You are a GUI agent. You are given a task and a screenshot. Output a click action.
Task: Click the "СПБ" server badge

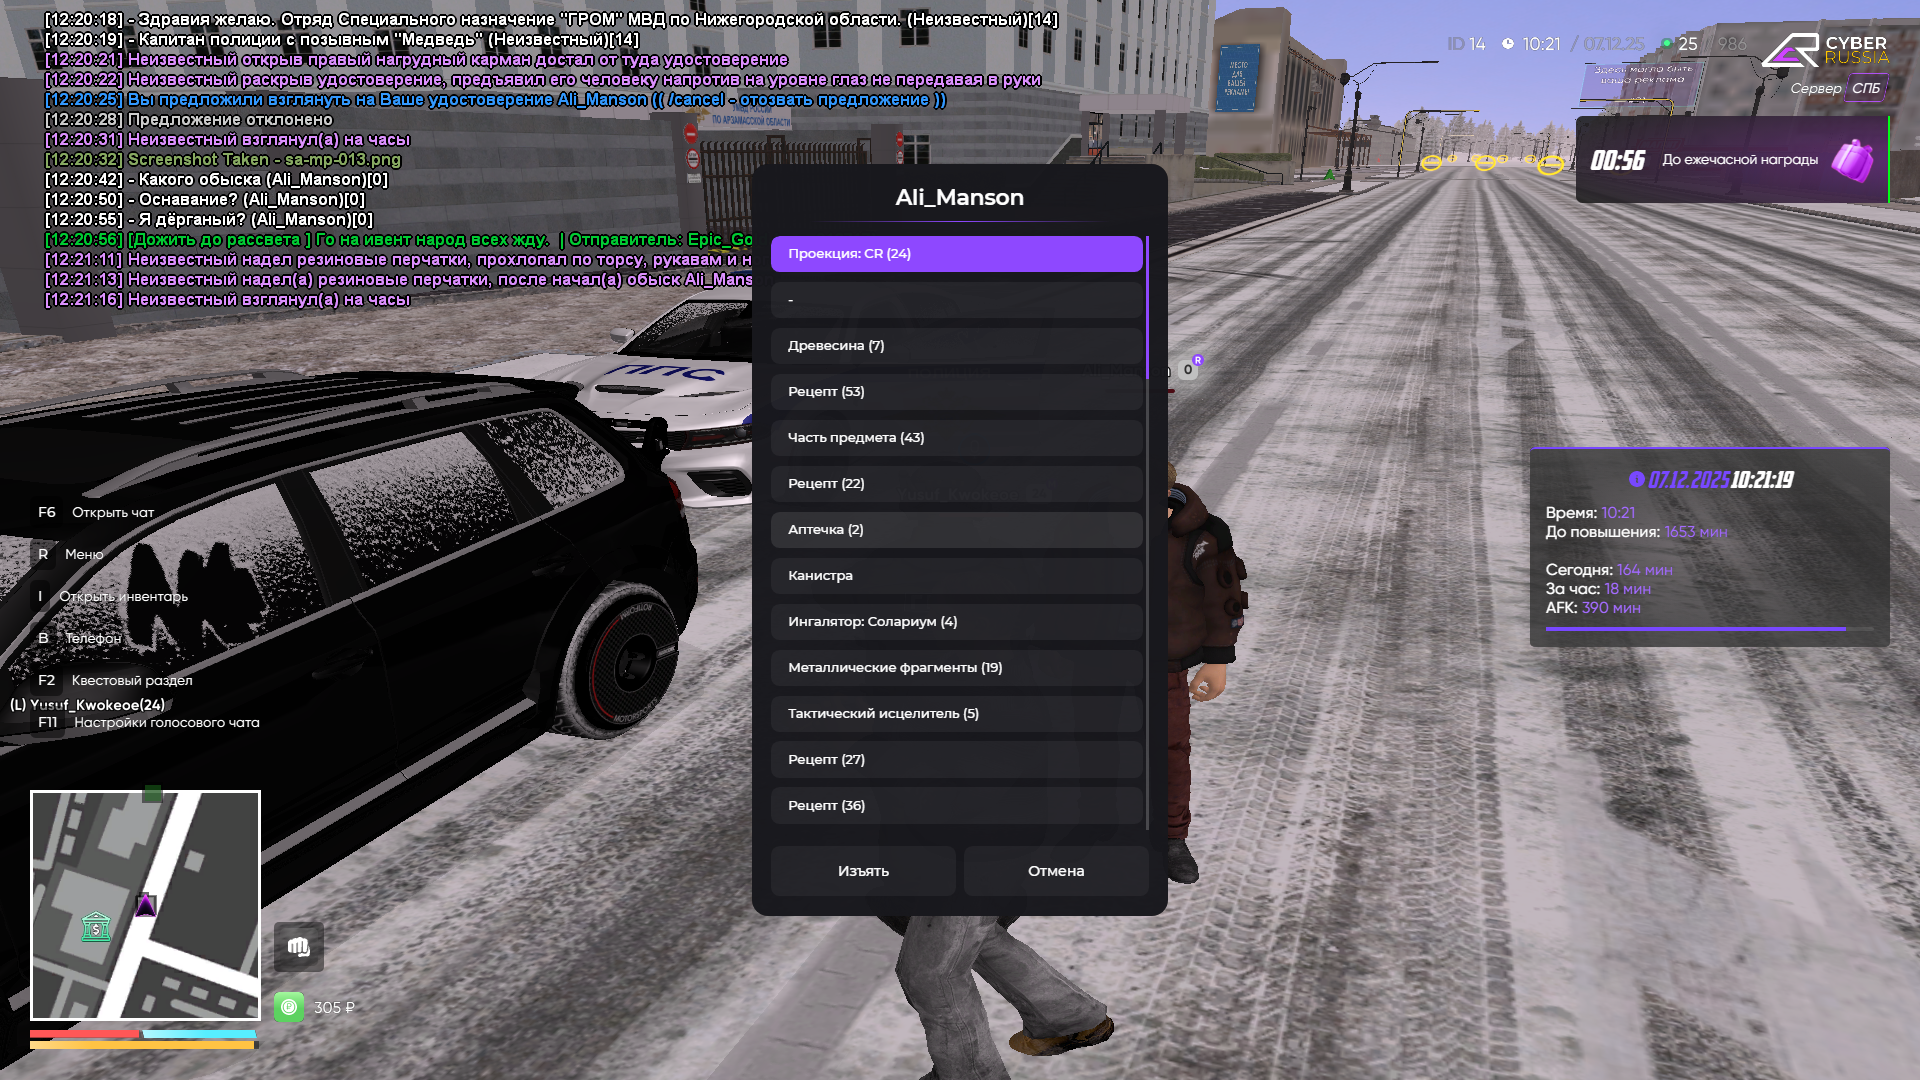pyautogui.click(x=1865, y=88)
